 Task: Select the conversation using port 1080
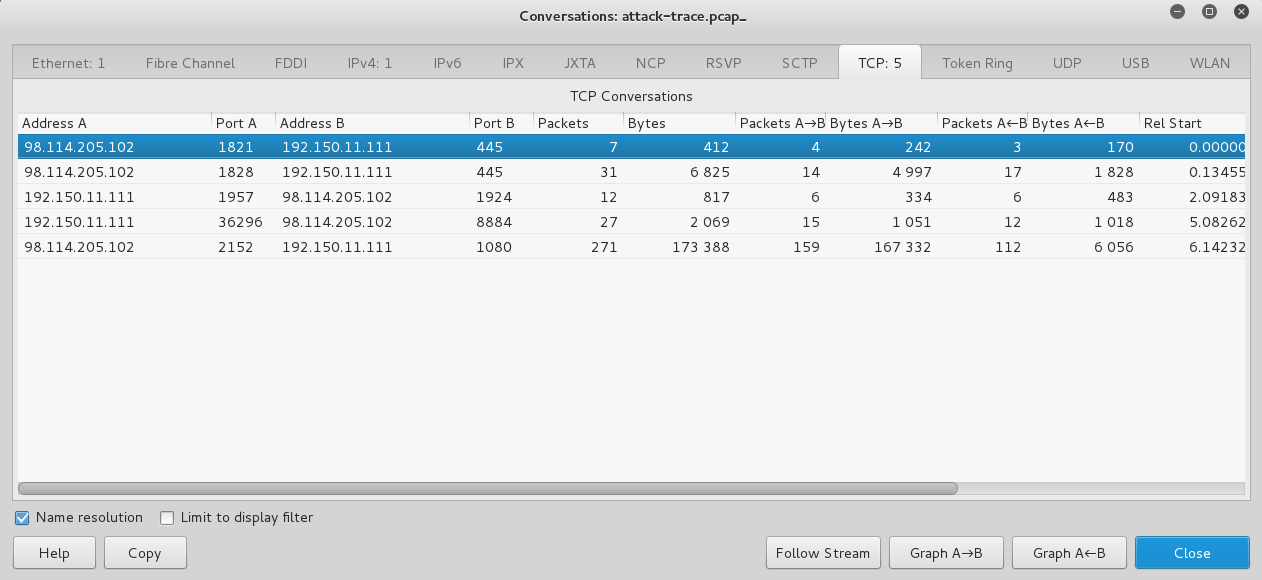tap(400, 246)
